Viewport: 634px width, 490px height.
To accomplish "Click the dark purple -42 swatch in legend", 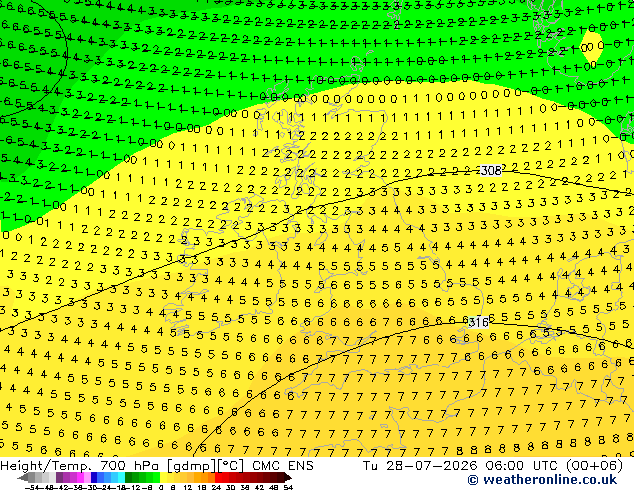I will click(x=59, y=478).
